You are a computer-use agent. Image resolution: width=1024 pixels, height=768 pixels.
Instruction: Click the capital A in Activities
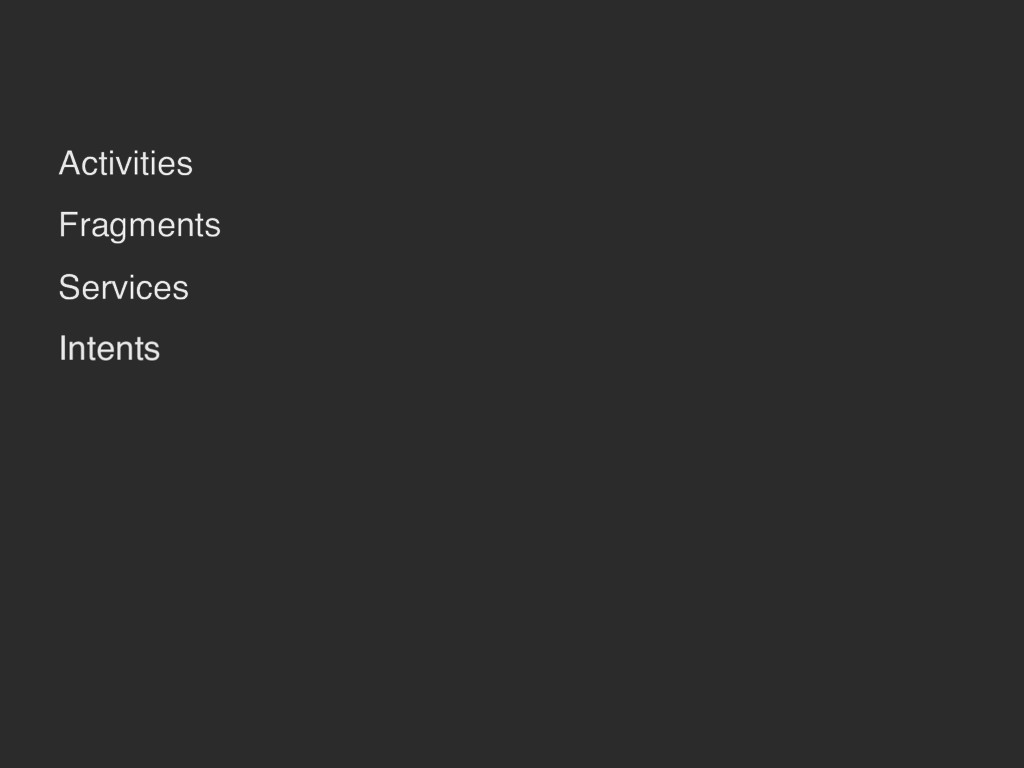[69, 163]
